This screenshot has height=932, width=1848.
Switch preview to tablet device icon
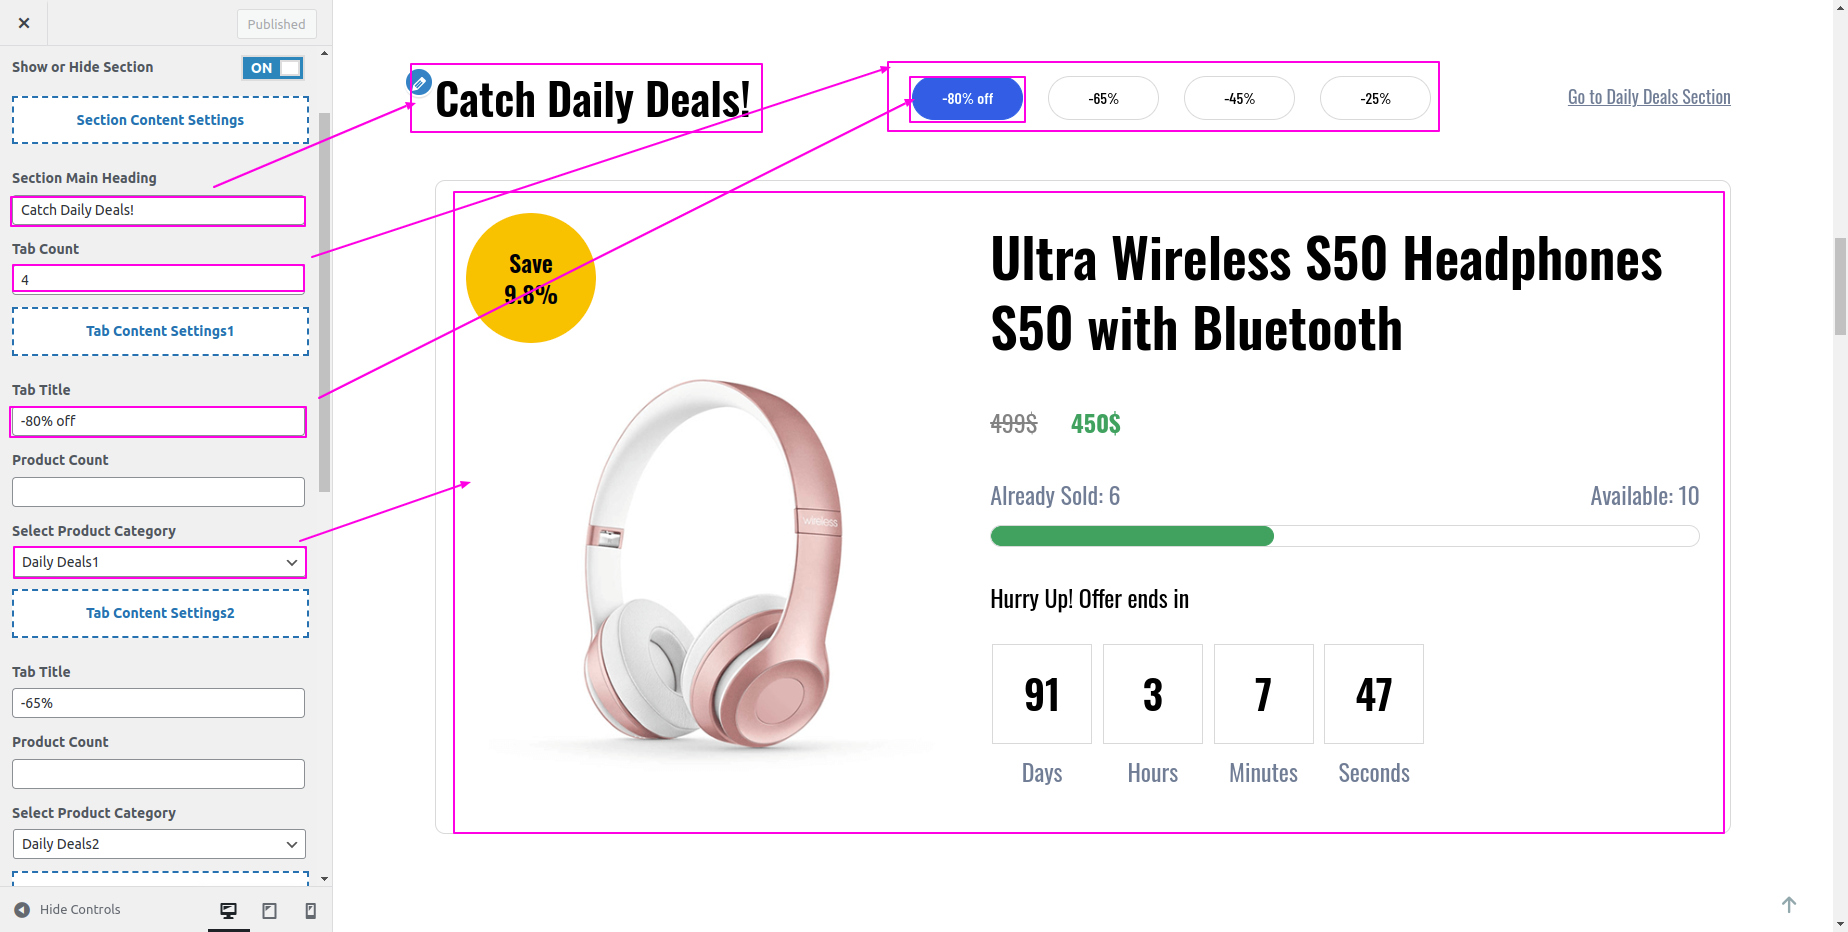pyautogui.click(x=269, y=910)
